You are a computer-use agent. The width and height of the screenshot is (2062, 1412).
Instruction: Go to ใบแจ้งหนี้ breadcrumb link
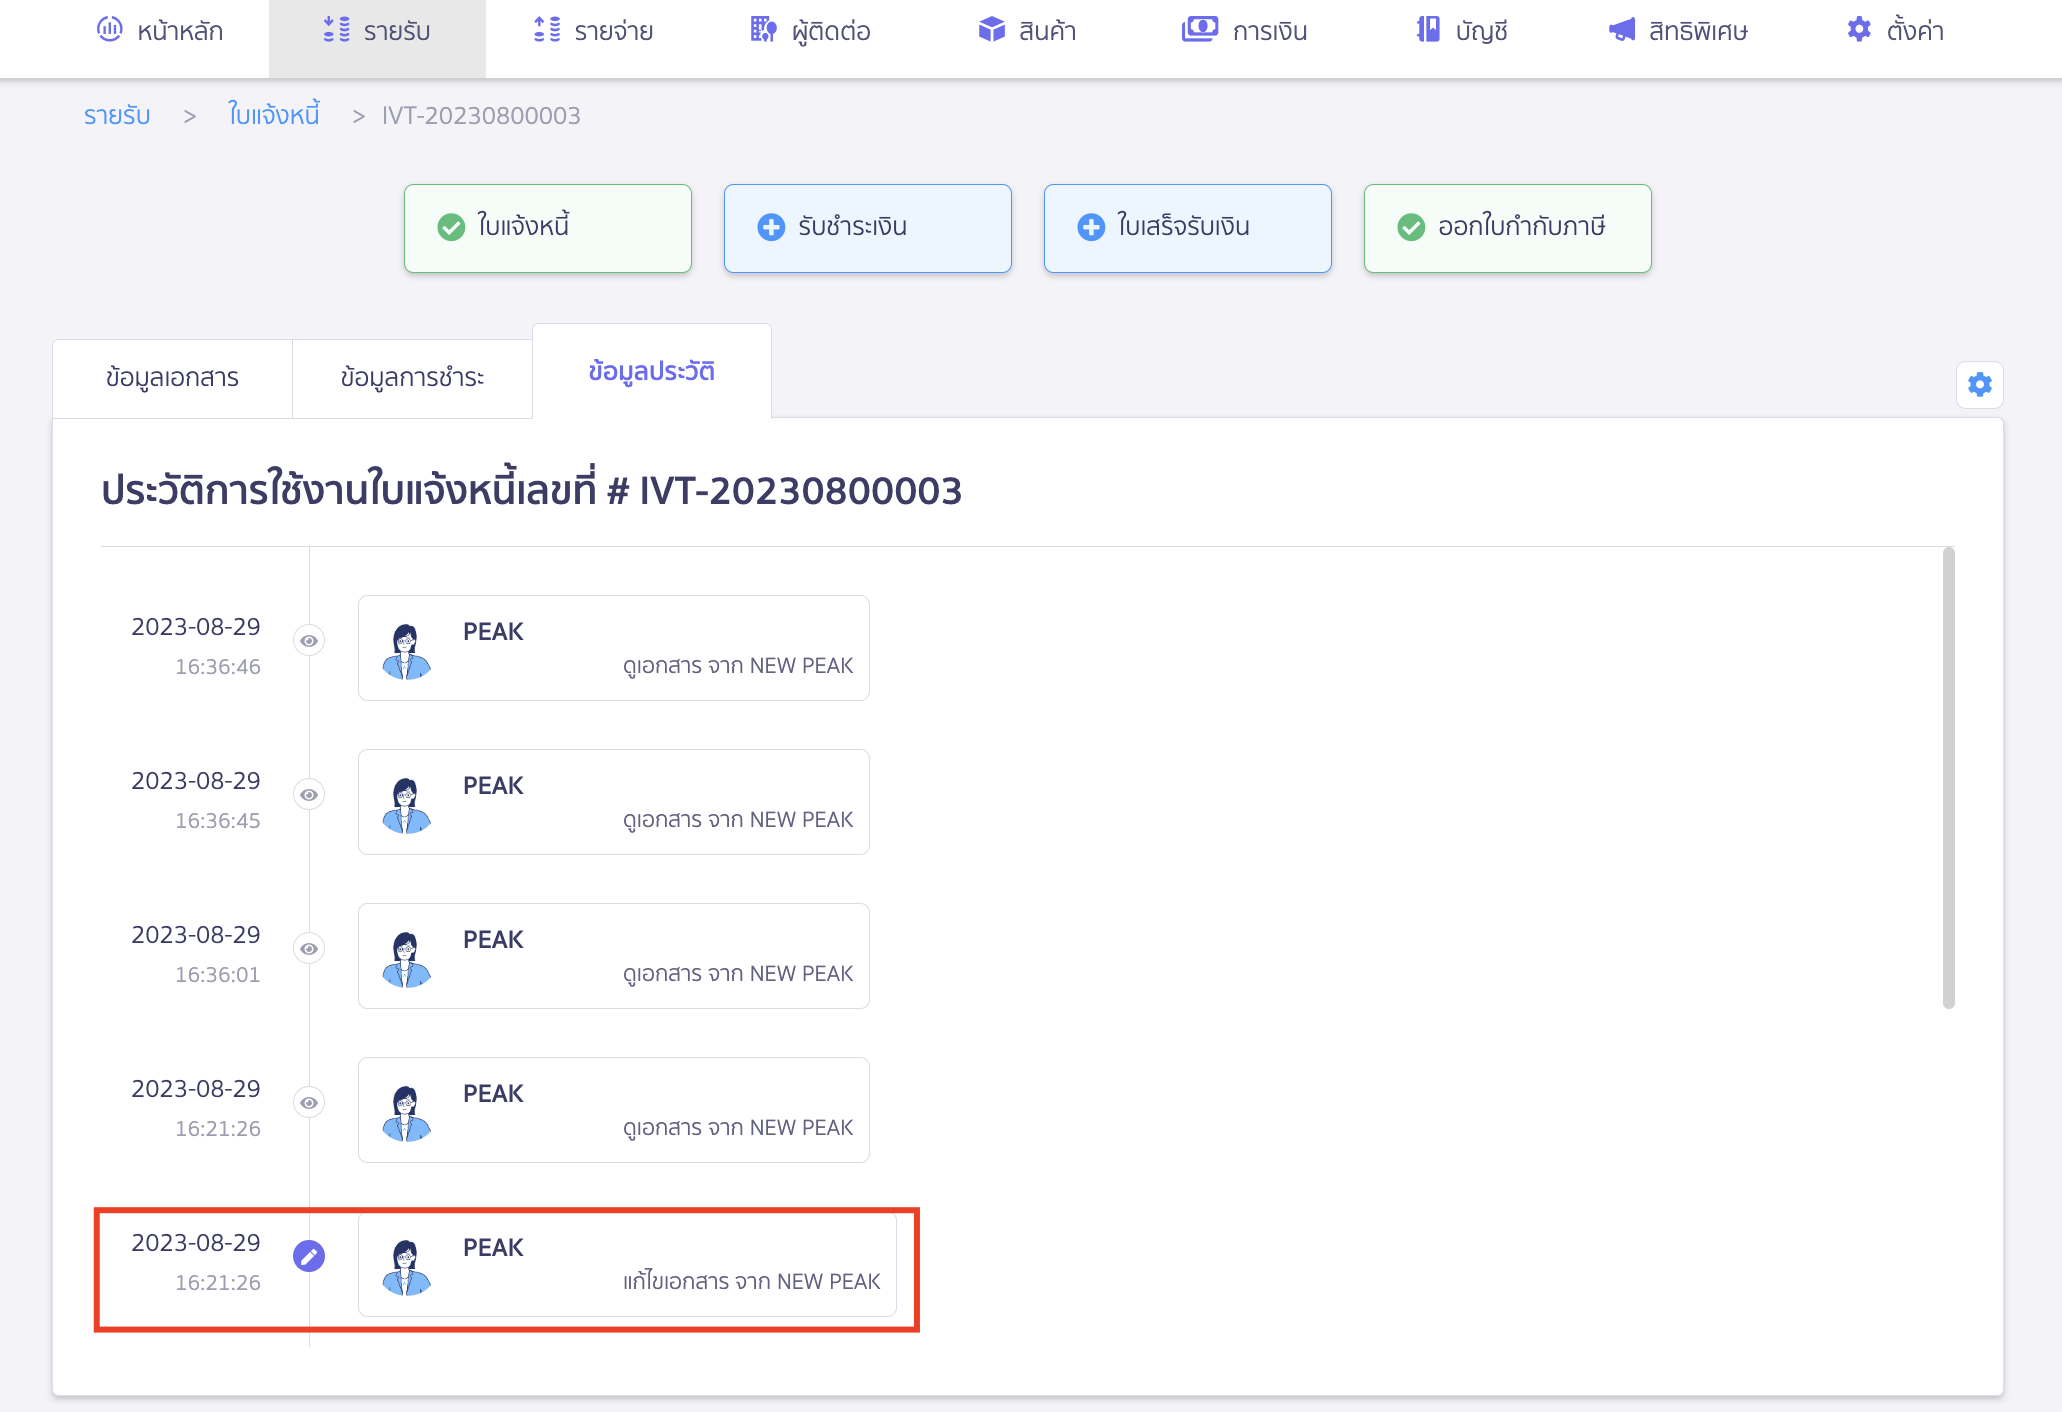pyautogui.click(x=274, y=115)
